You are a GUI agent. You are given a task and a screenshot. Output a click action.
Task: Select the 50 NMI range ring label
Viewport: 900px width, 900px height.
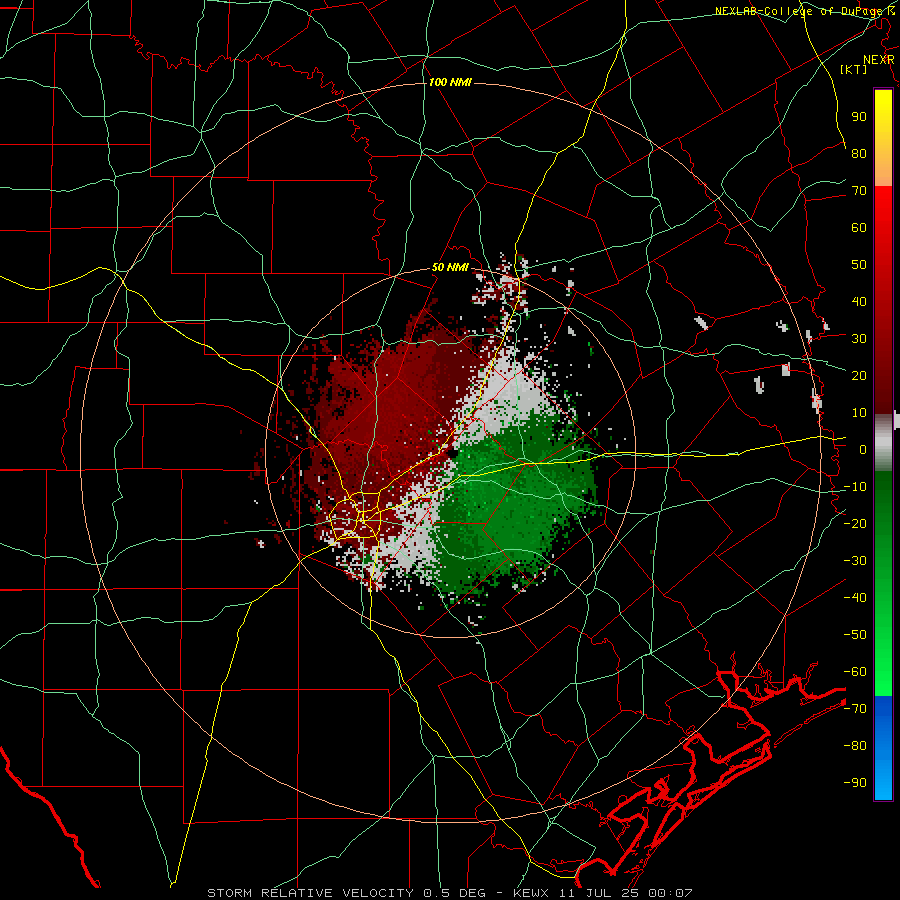click(x=450, y=267)
